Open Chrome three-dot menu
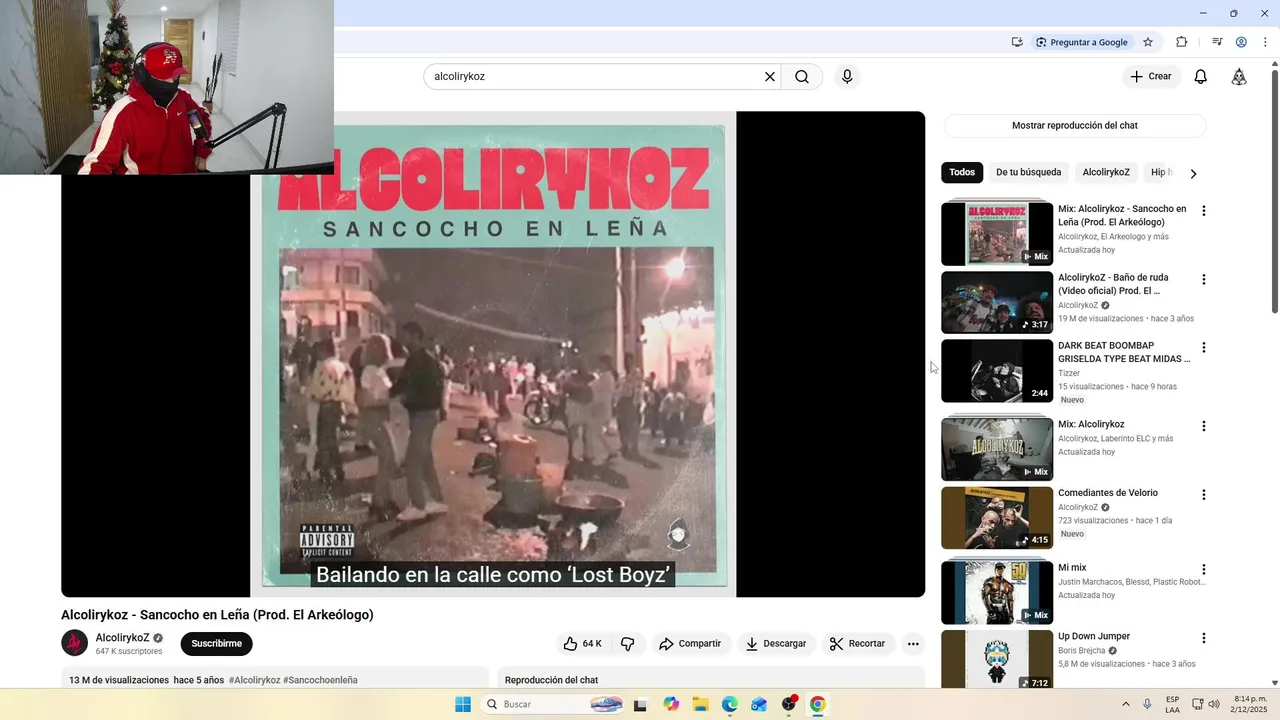Viewport: 1280px width, 720px height. 1265,42
